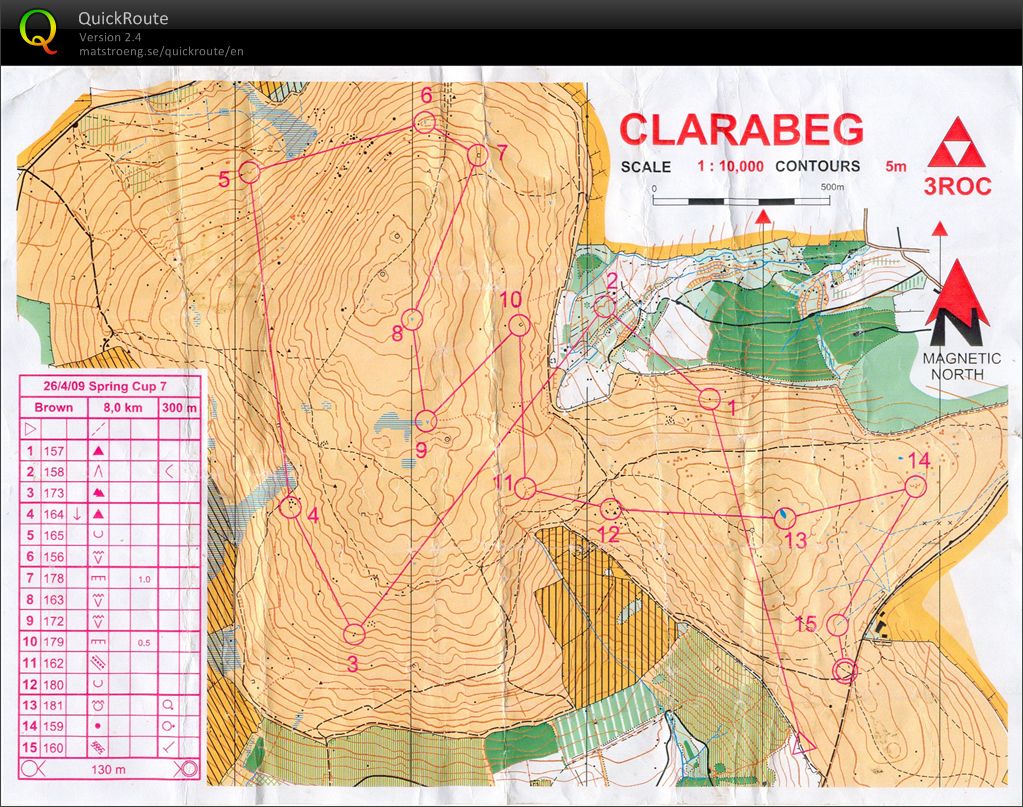Select the CONTOURS label
The width and height of the screenshot is (1023, 807).
point(817,166)
